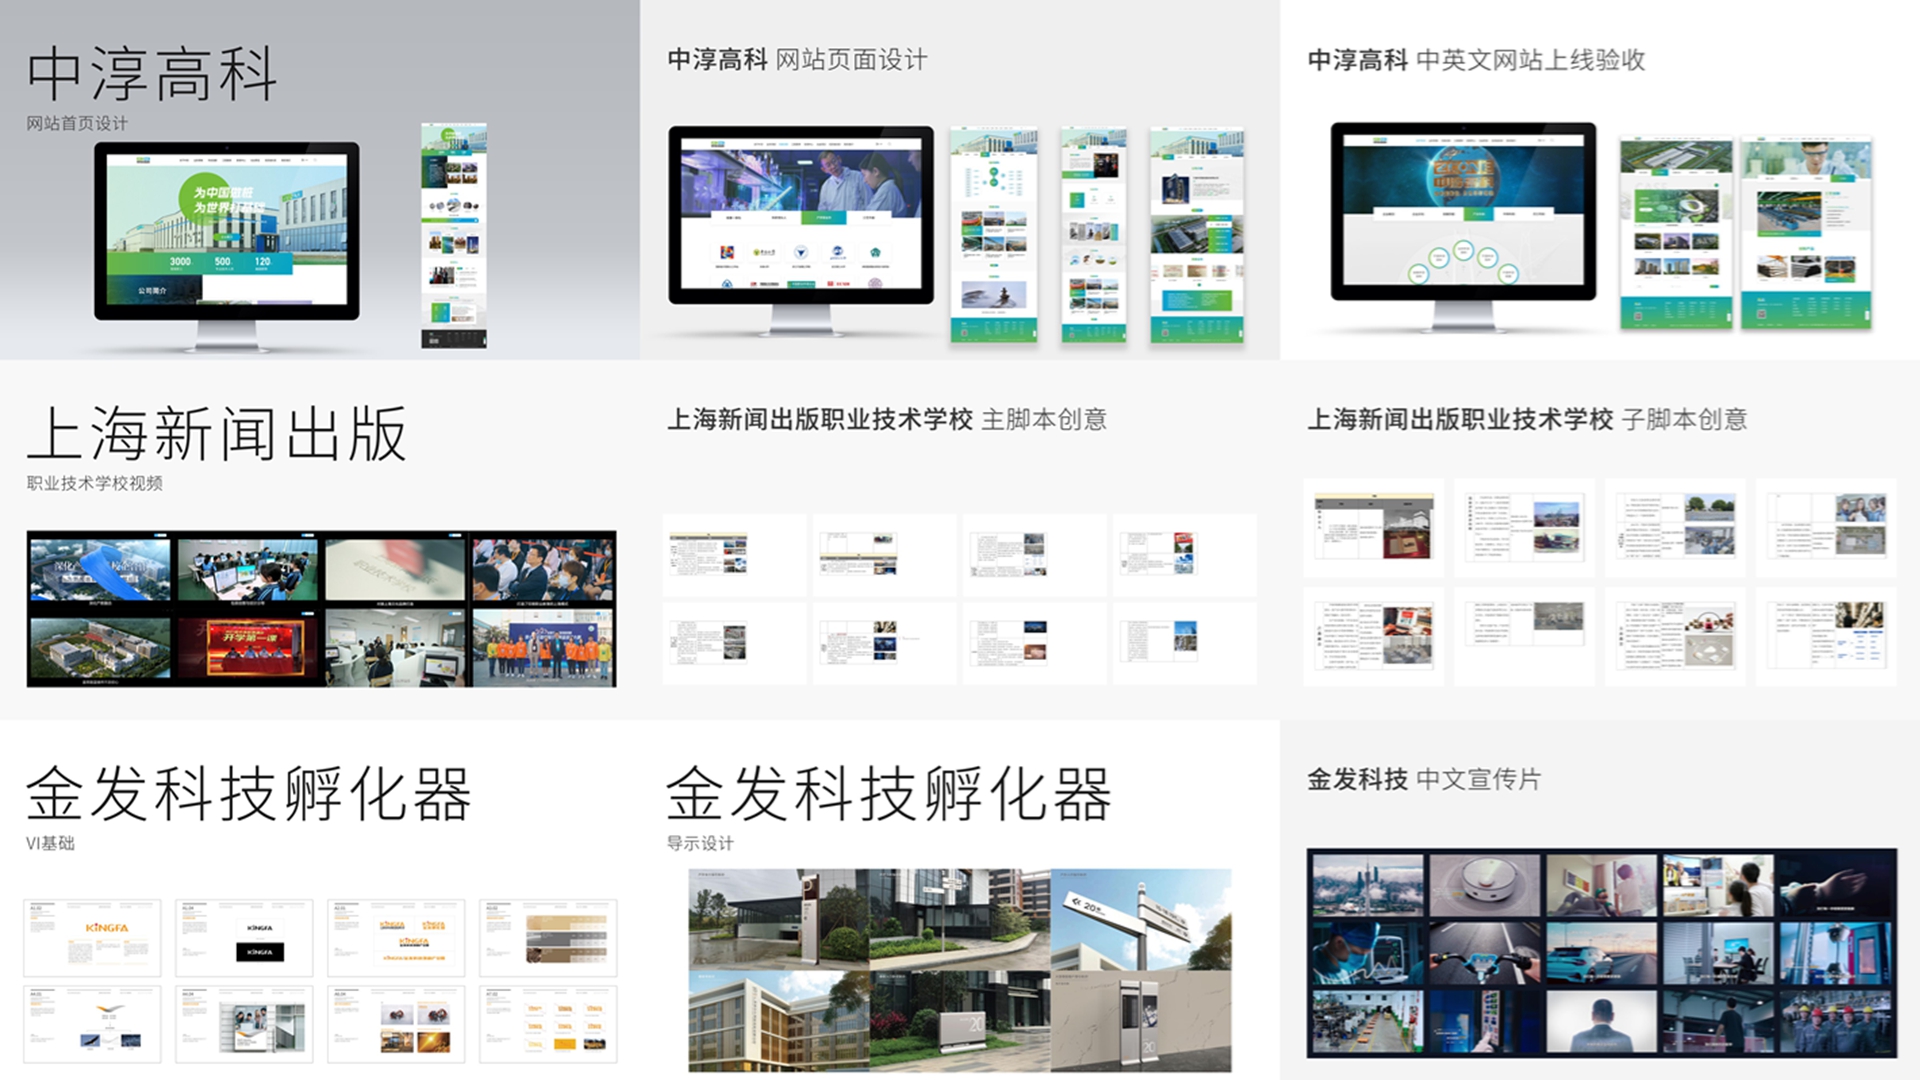Screen dimensions: 1920x1080
Task: Open the promo frame of a teal car on the road
Action: (x=1601, y=952)
